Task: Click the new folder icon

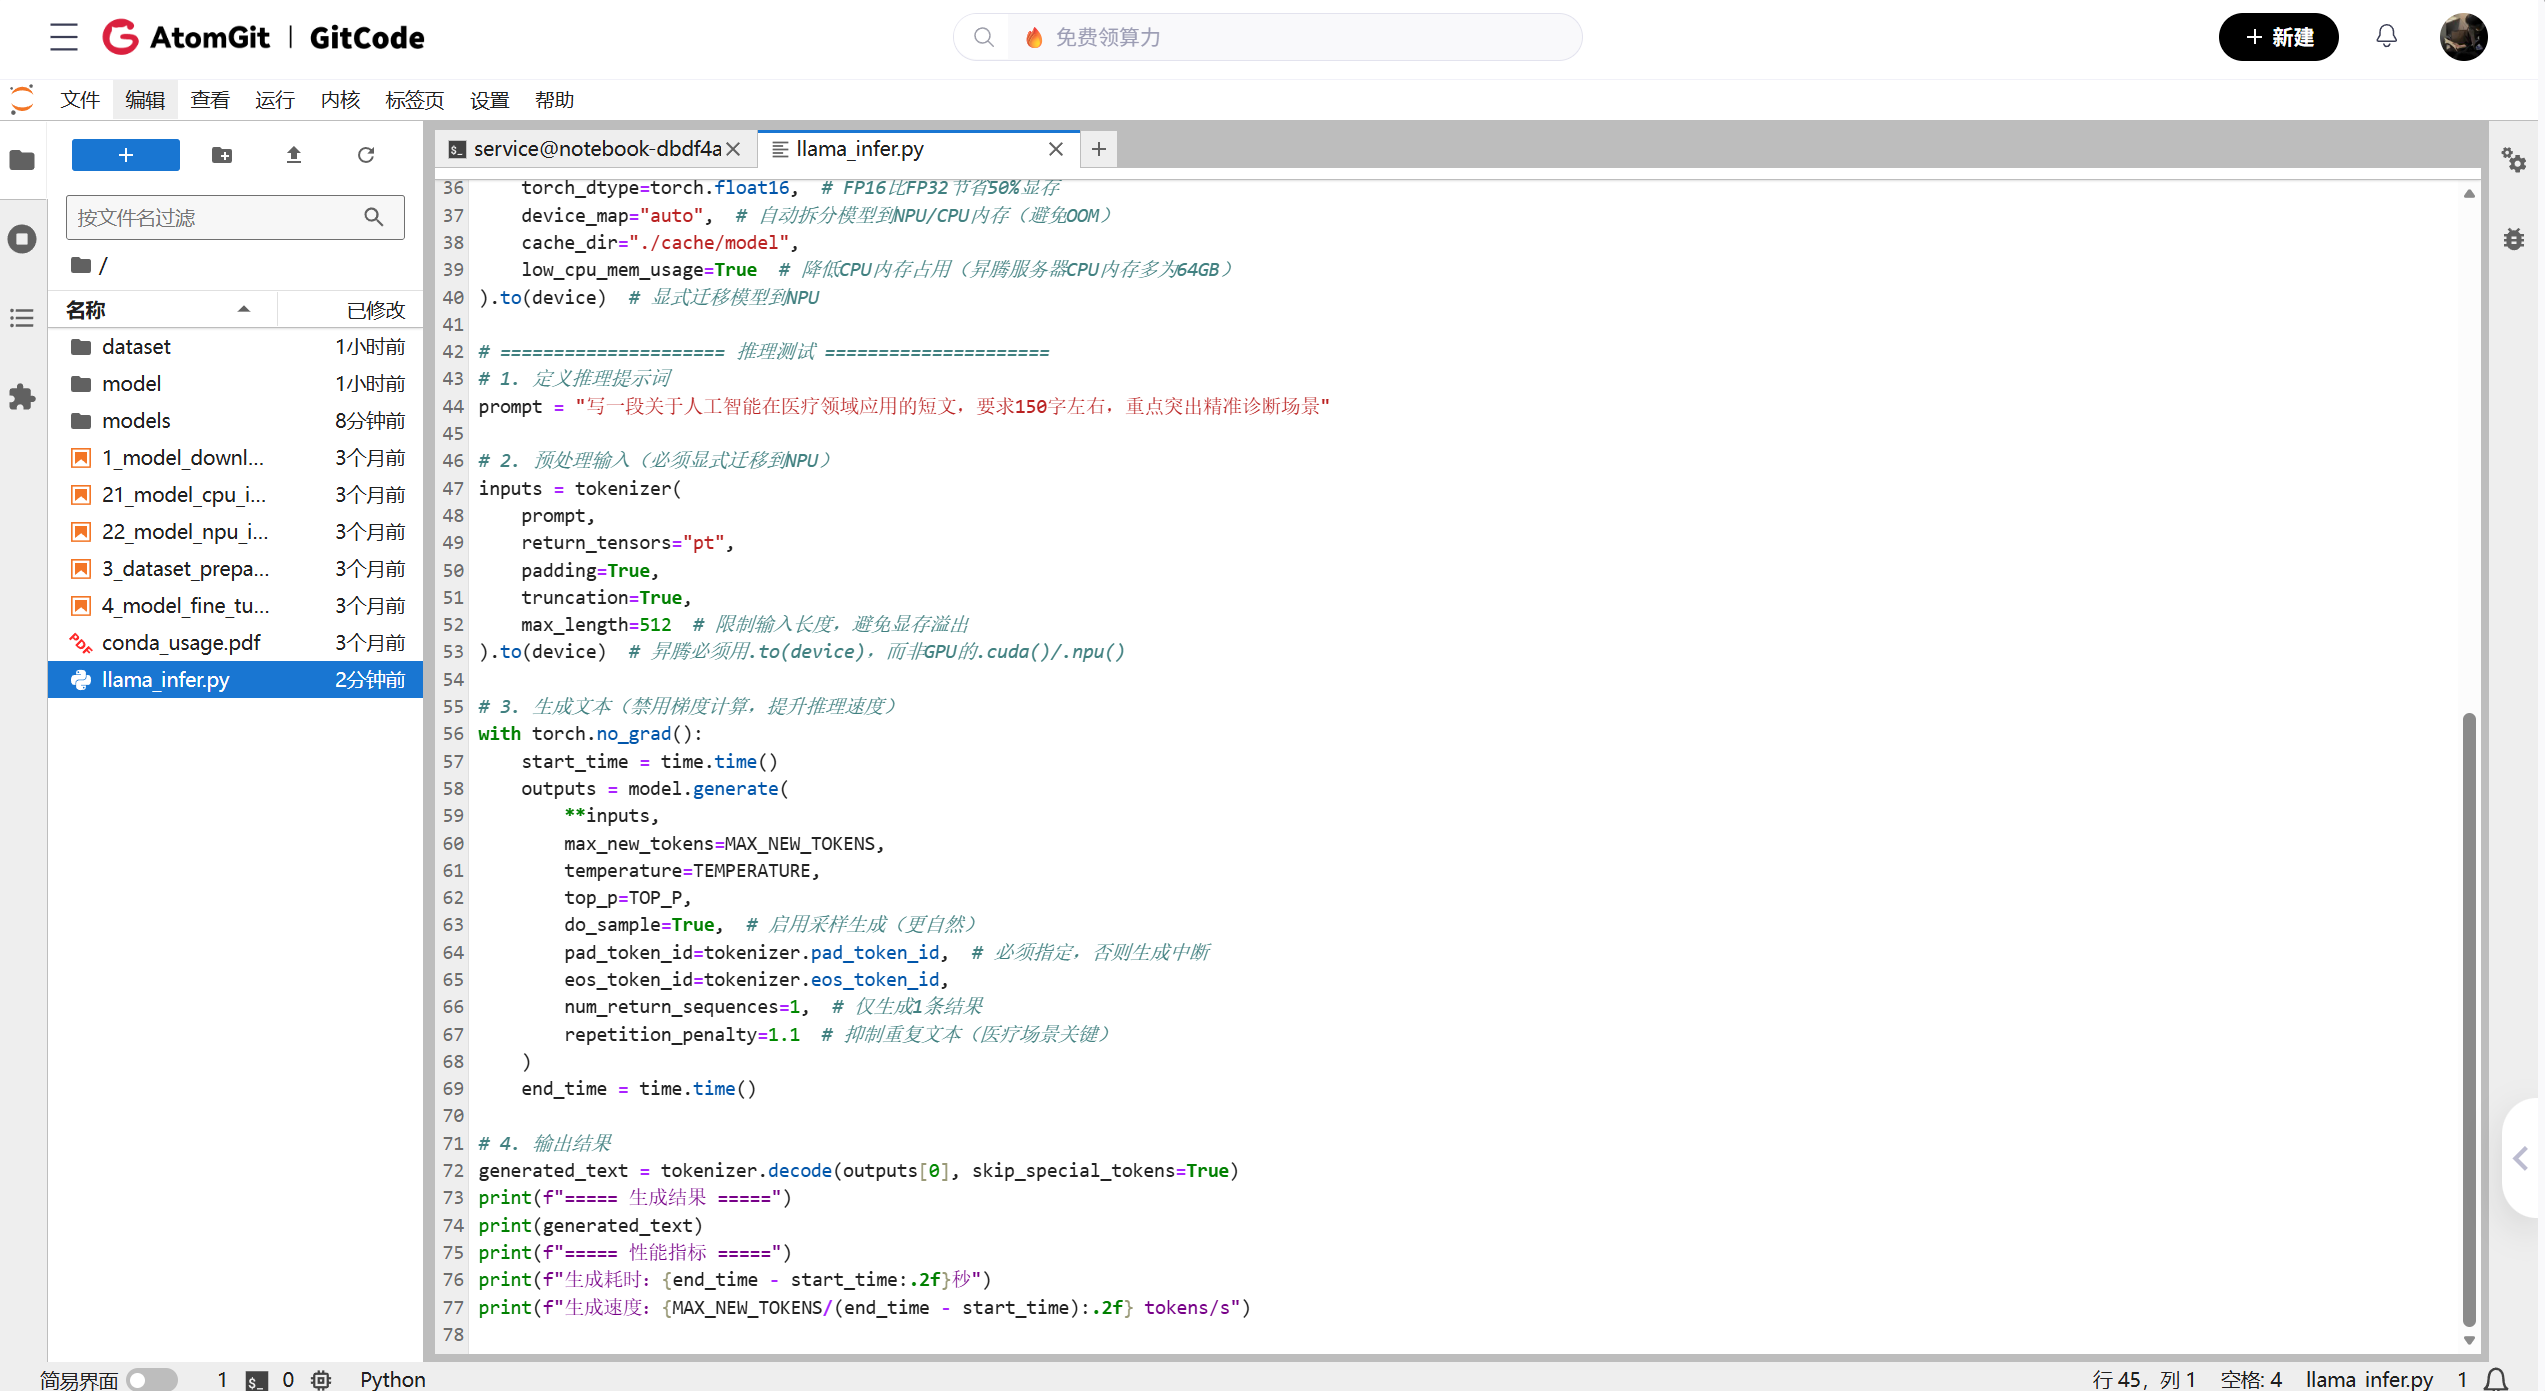Action: tap(222, 155)
